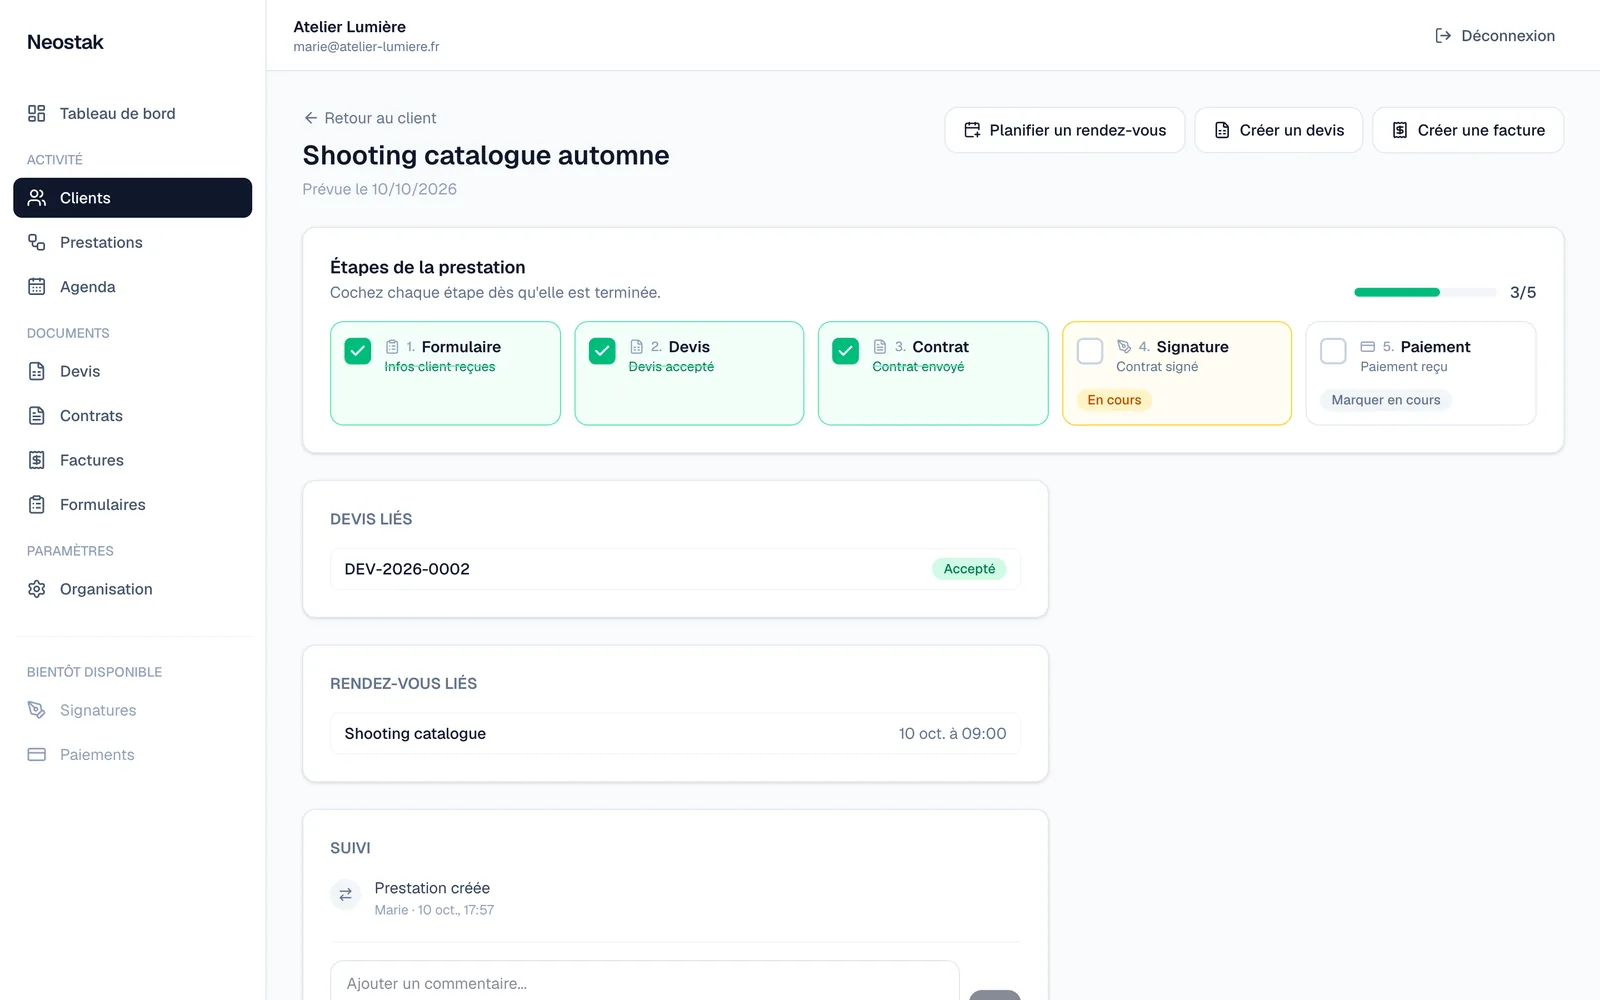
Task: Follow the Retour au client link
Action: point(370,118)
